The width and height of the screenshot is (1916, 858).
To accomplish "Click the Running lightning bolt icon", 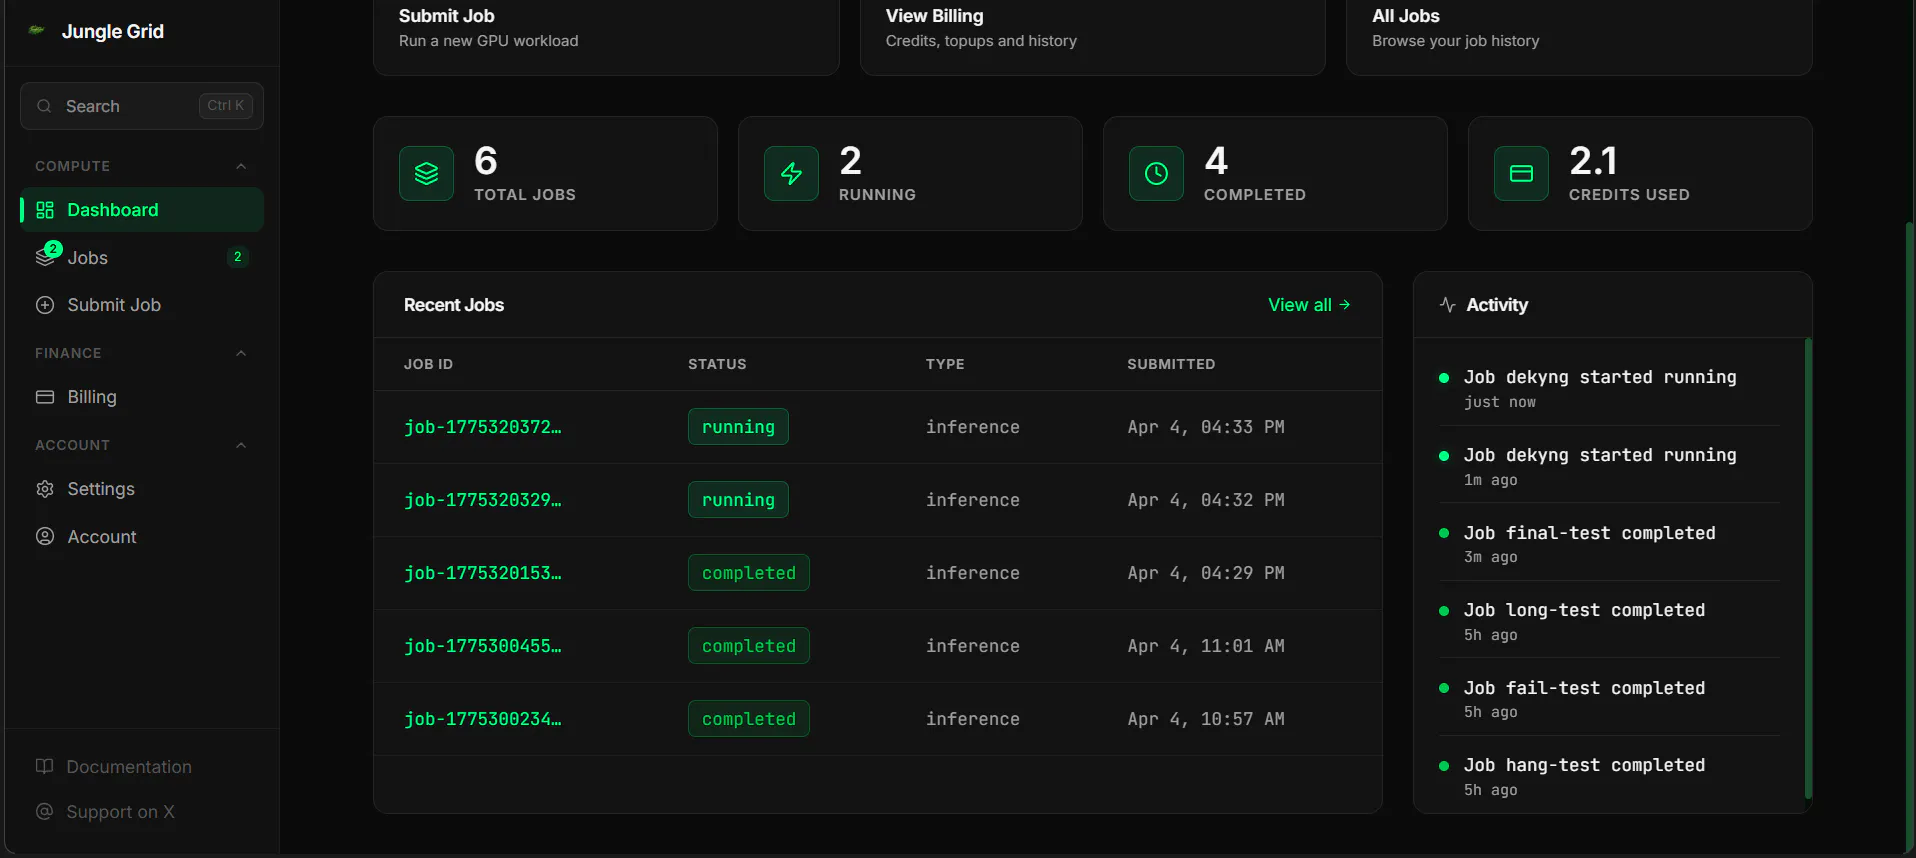I will [792, 174].
